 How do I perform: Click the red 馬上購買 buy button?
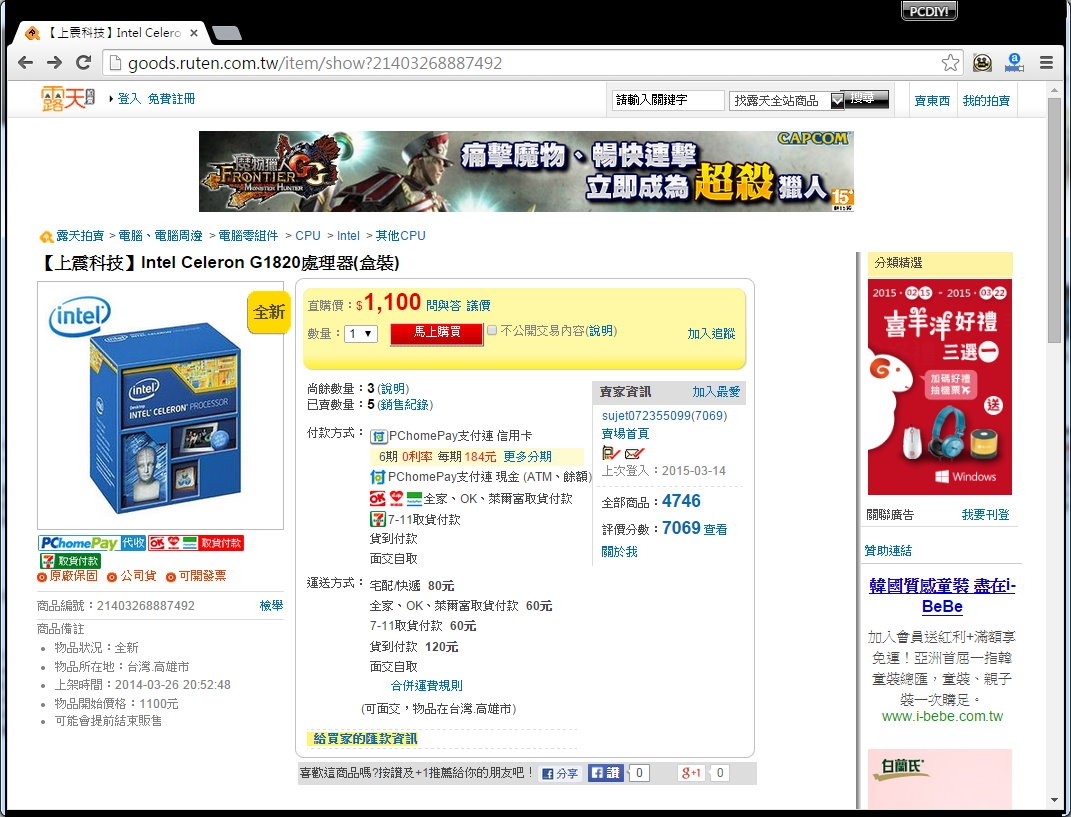tap(437, 333)
